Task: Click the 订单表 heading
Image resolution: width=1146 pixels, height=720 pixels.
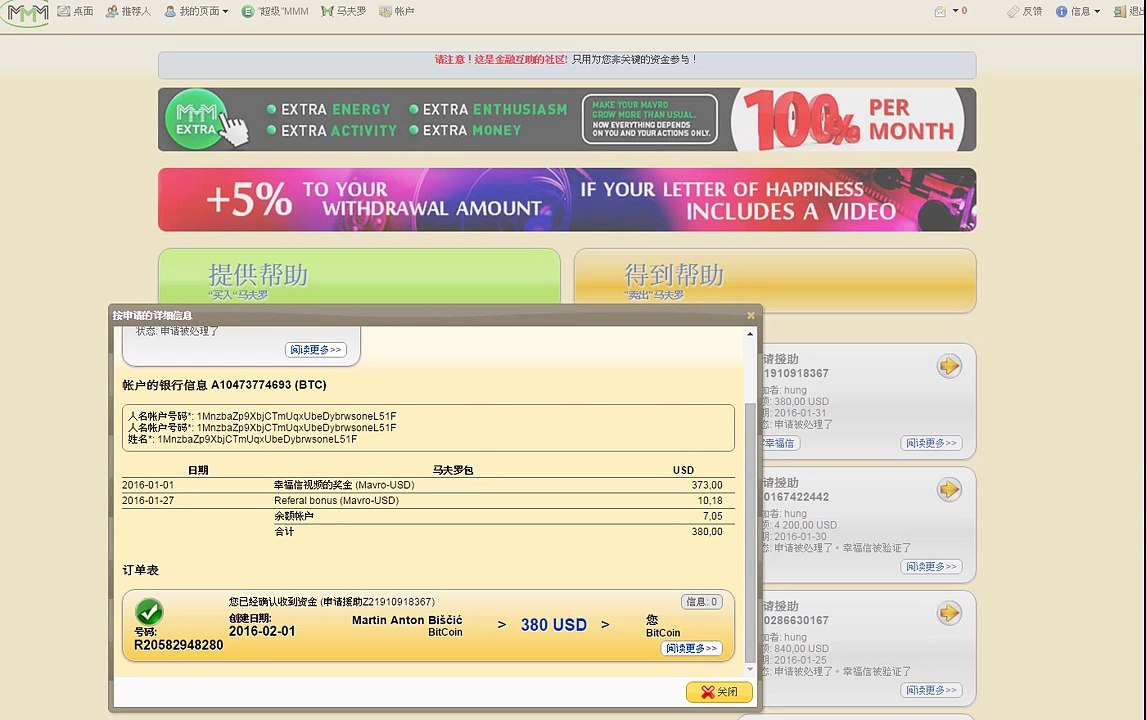Action: coord(140,570)
